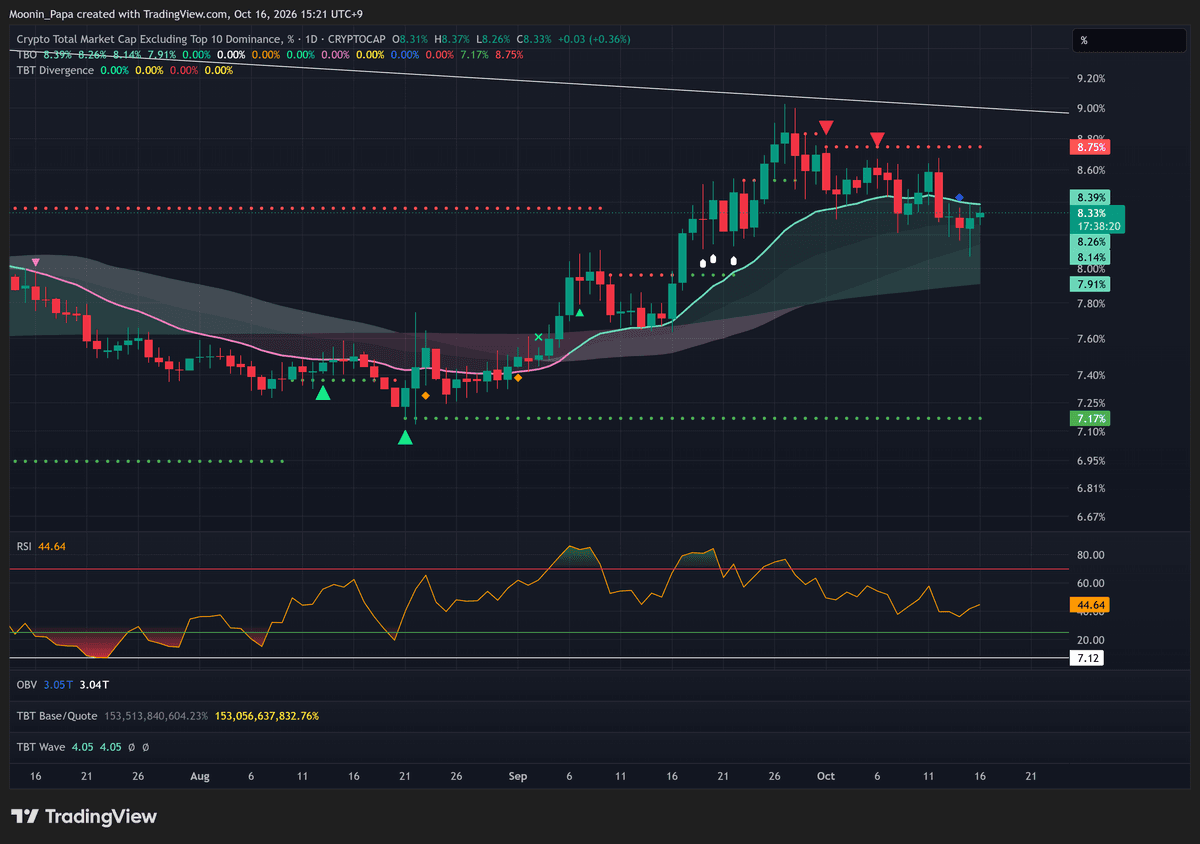Click the blue 3.05T OBV value
The width and height of the screenshot is (1200, 844).
point(57,684)
